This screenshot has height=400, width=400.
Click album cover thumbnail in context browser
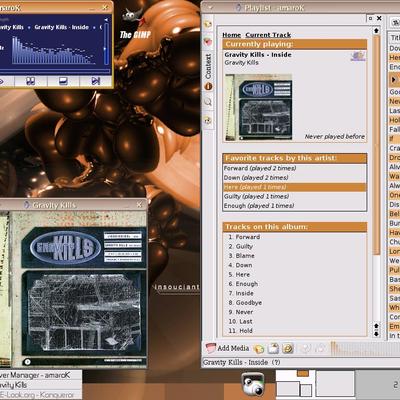point(259,107)
